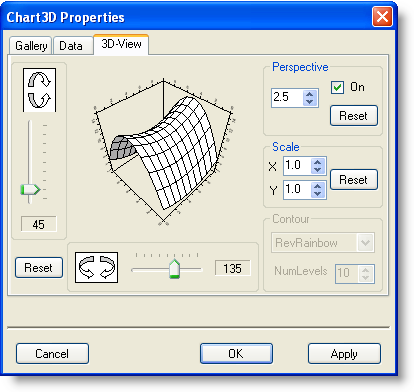Screen dimensions: 414x392
Task: Click the horizontal rotation slider thumb
Action: (x=174, y=268)
